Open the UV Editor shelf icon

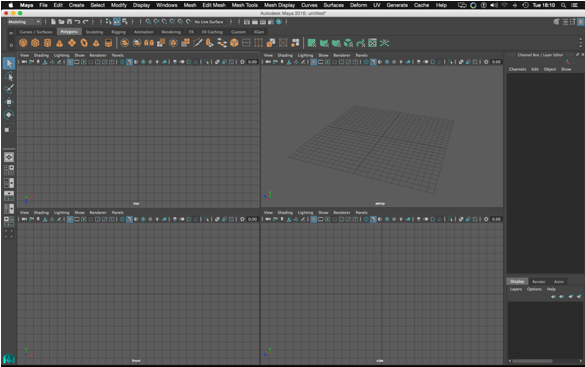click(x=372, y=43)
